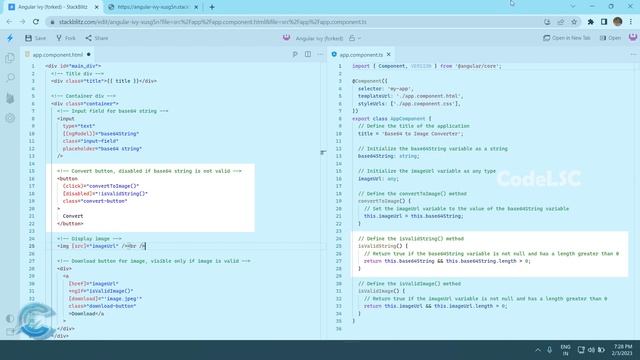Click the StackBlitz lightning bolt logo
Screen dimensions: 640x360
pyautogui.click(x=10, y=38)
